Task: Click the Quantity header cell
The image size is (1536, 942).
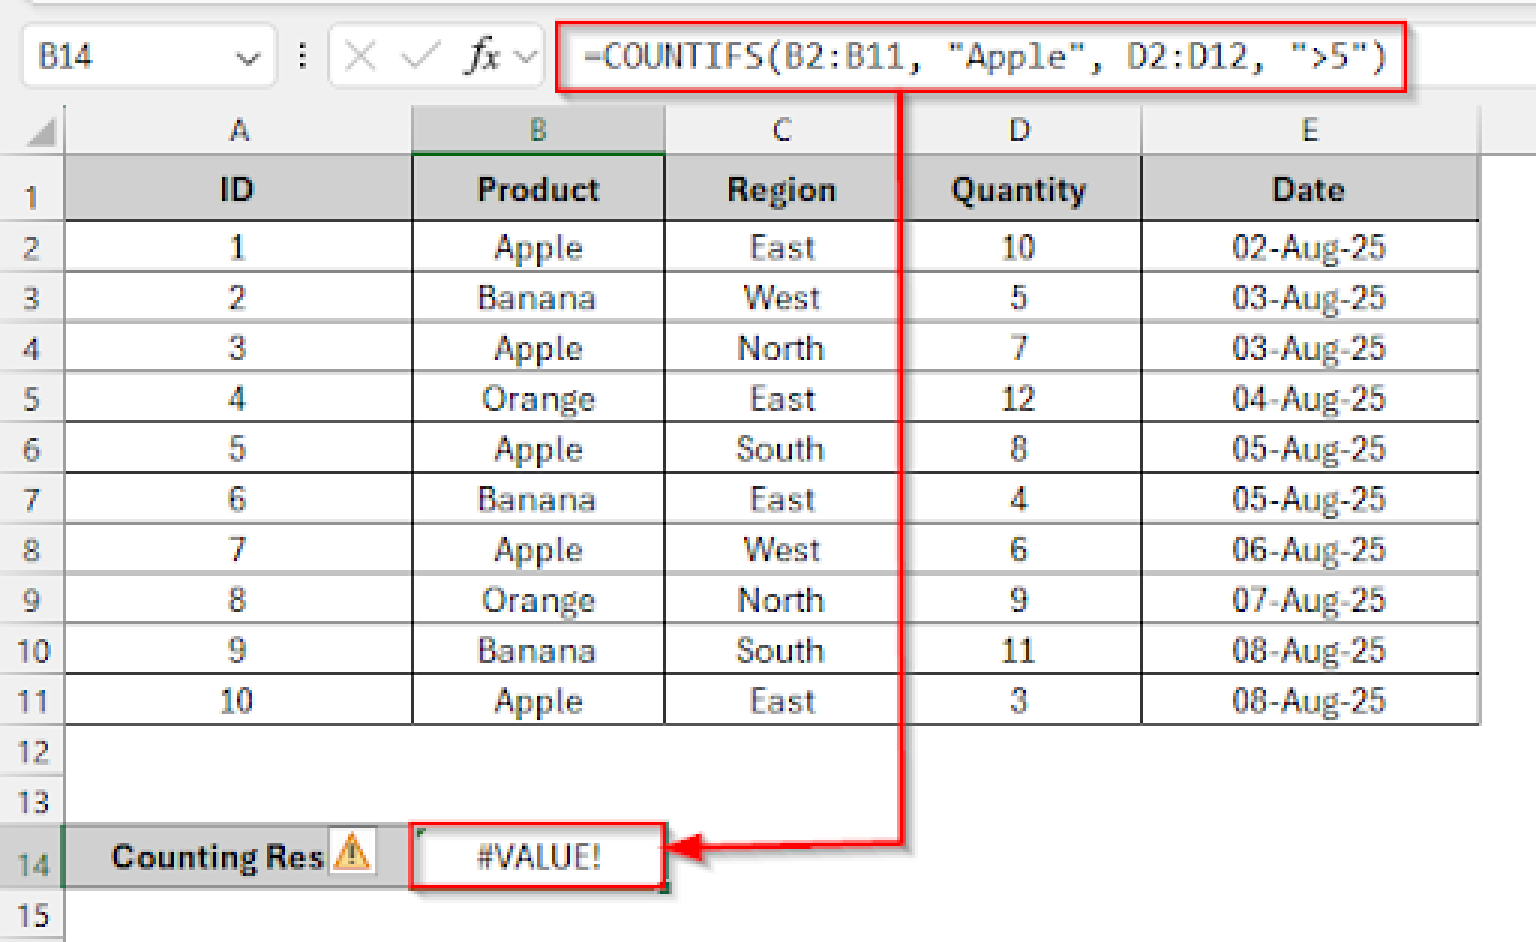Action: point(1019,189)
